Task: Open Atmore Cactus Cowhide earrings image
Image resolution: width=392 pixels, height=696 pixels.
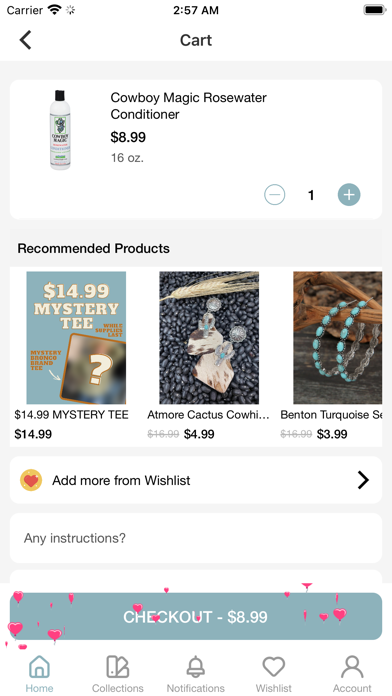Action: (x=209, y=338)
